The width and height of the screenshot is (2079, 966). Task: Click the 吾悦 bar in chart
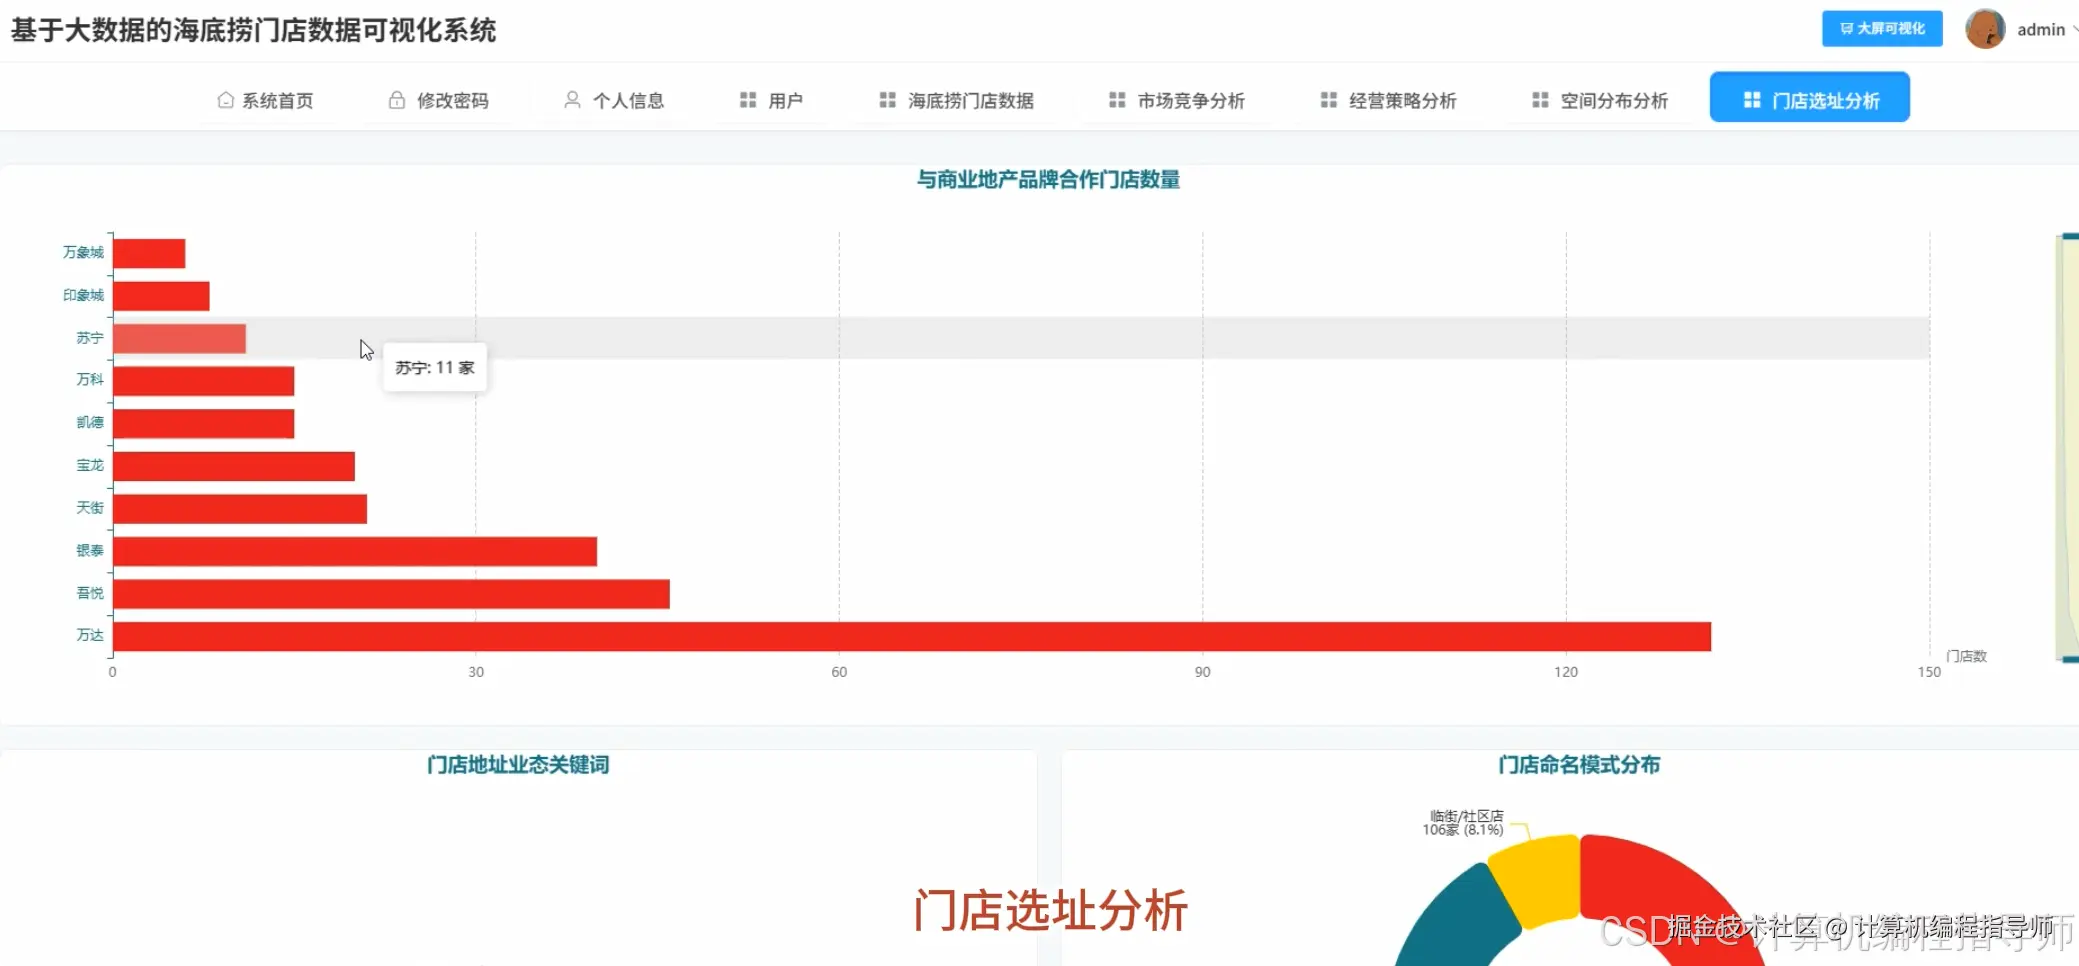391,594
